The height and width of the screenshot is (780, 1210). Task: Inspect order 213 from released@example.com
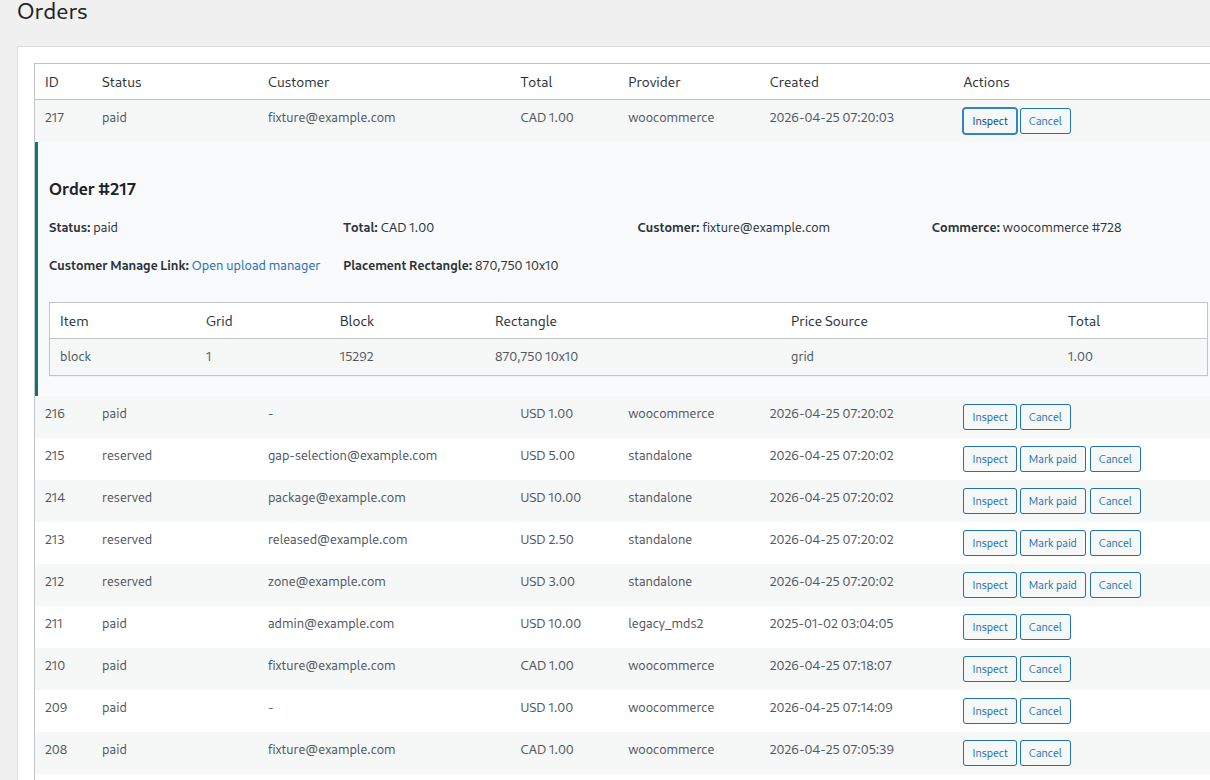[x=989, y=543]
